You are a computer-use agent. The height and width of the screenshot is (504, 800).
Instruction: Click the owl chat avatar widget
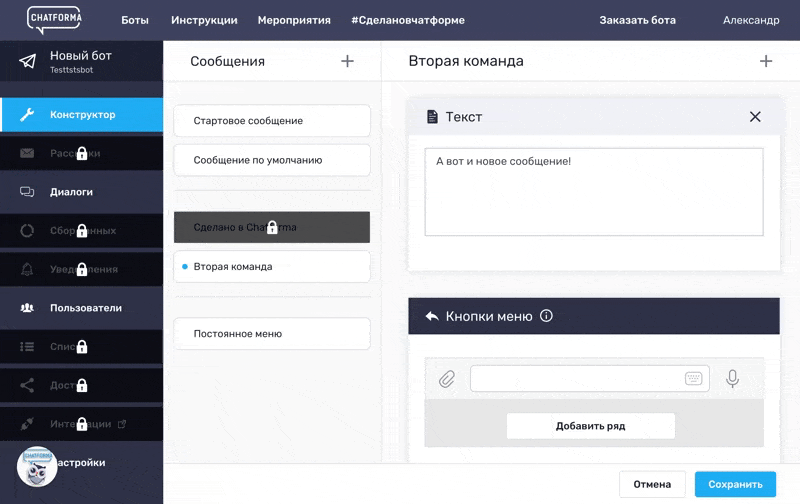click(x=37, y=467)
